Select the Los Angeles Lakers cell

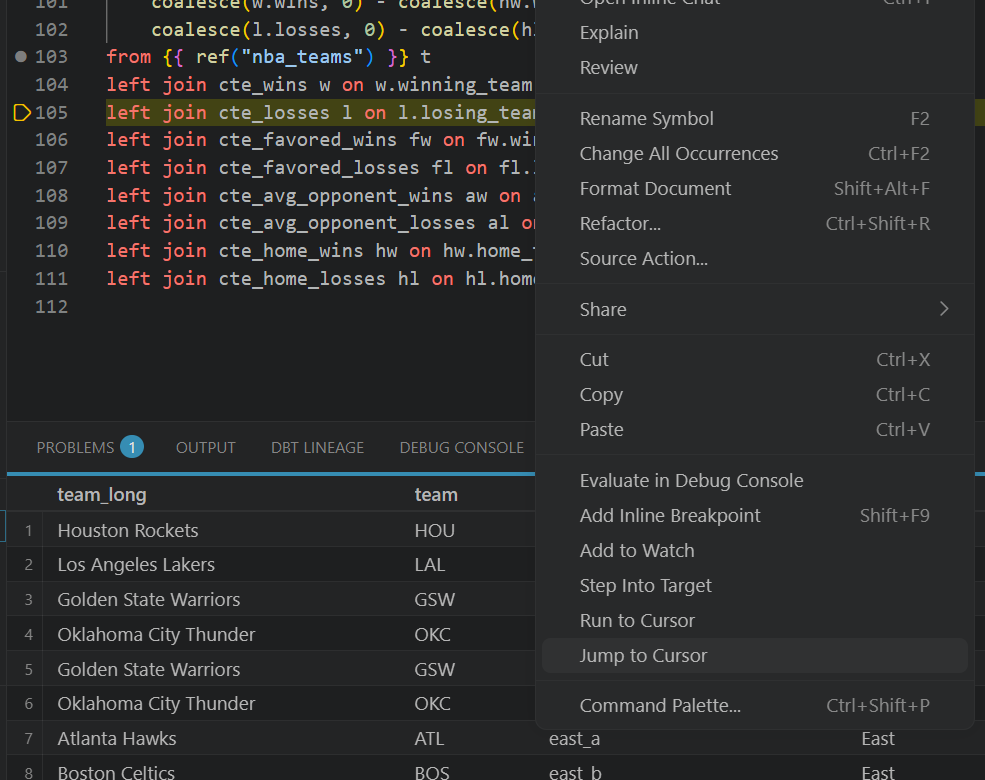pyautogui.click(x=136, y=565)
